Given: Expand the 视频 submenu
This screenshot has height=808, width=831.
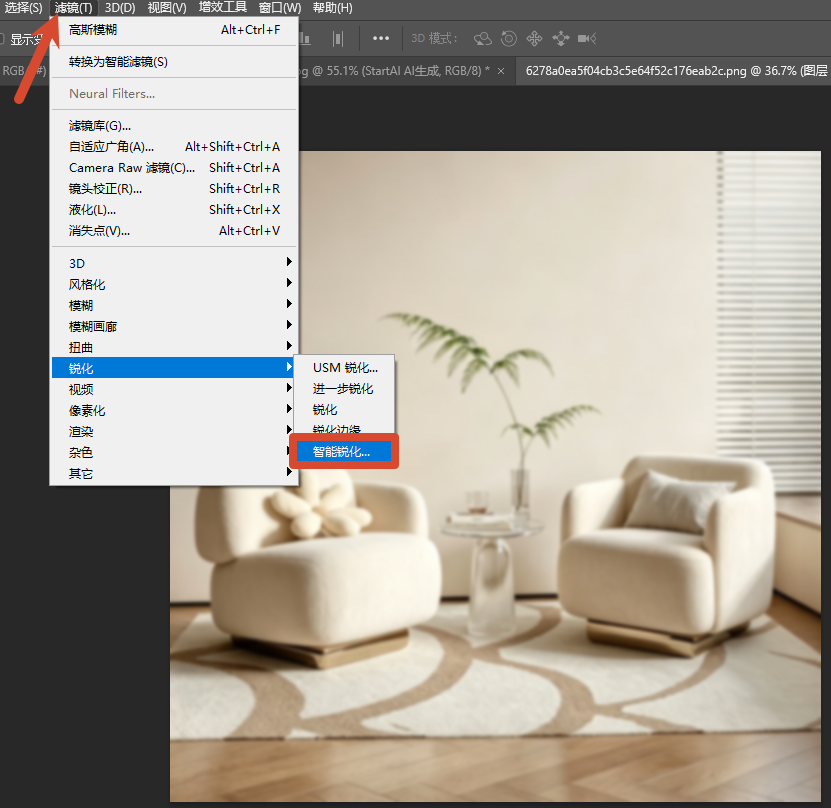Looking at the screenshot, I should [174, 389].
